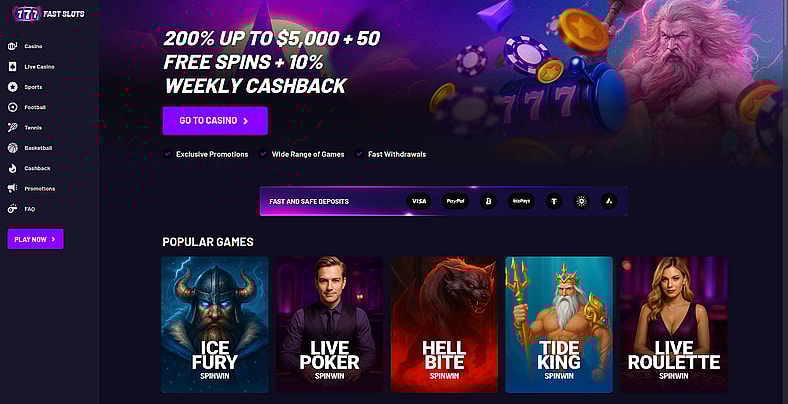
Task: Launch the Live Roulette game tile
Action: coord(673,325)
